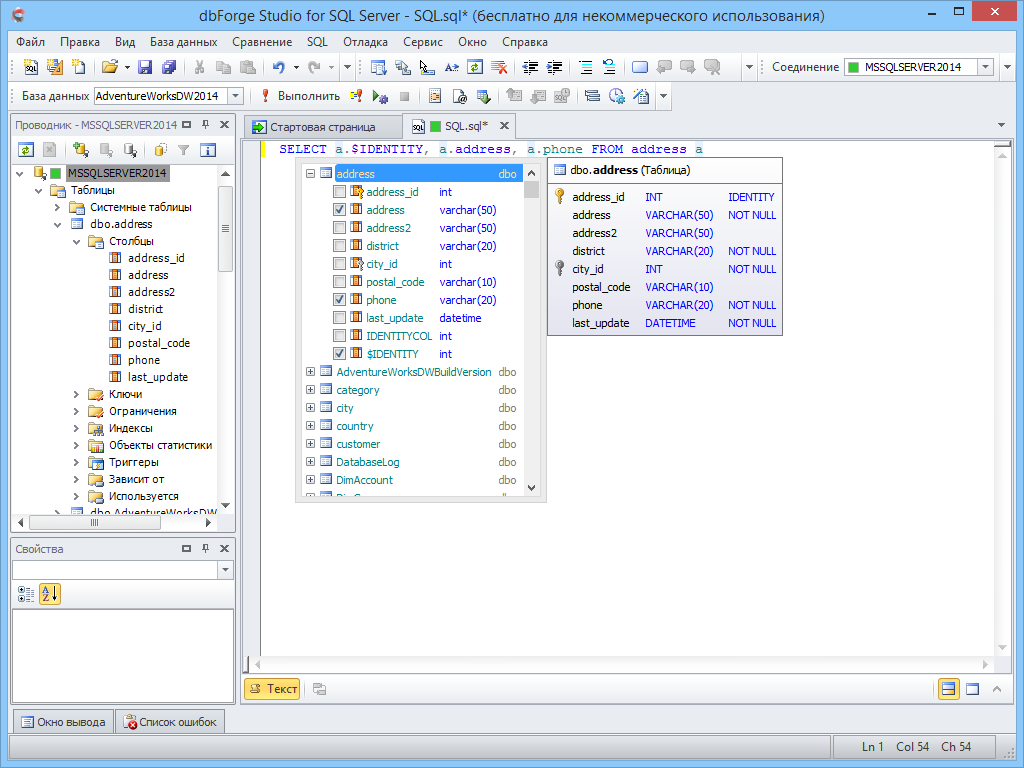Click the new connection icon in the Explorer toolbar
Viewport: 1024px width, 768px height.
coord(81,150)
